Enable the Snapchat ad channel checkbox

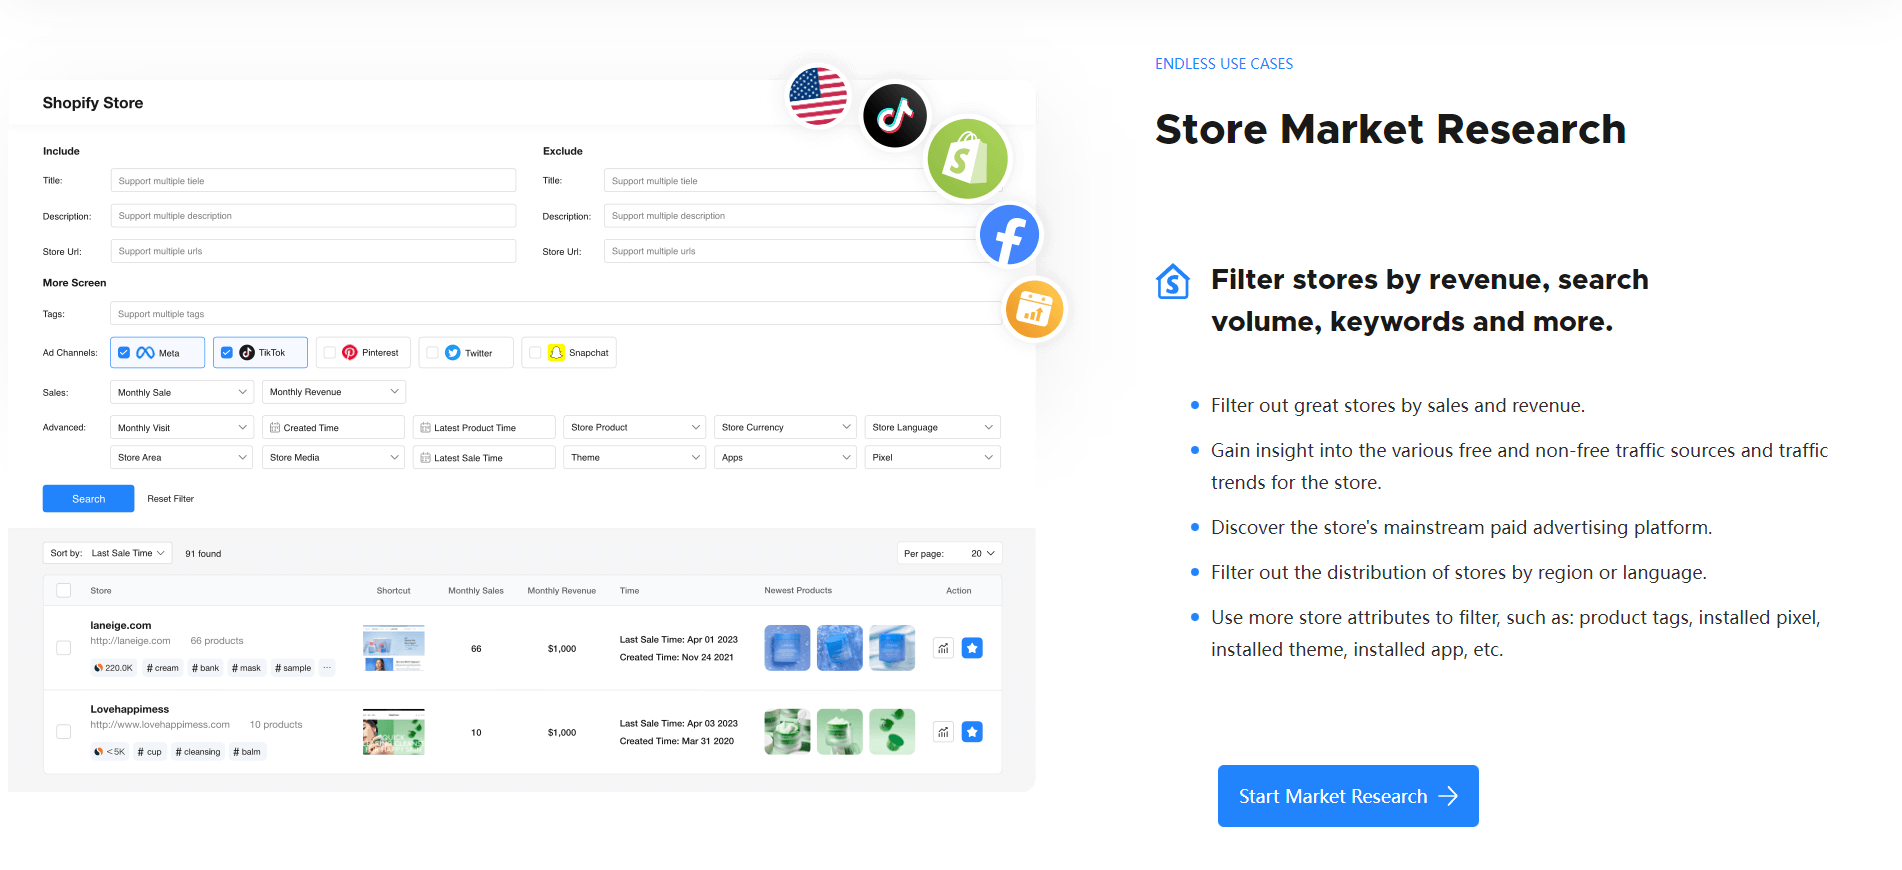click(535, 353)
